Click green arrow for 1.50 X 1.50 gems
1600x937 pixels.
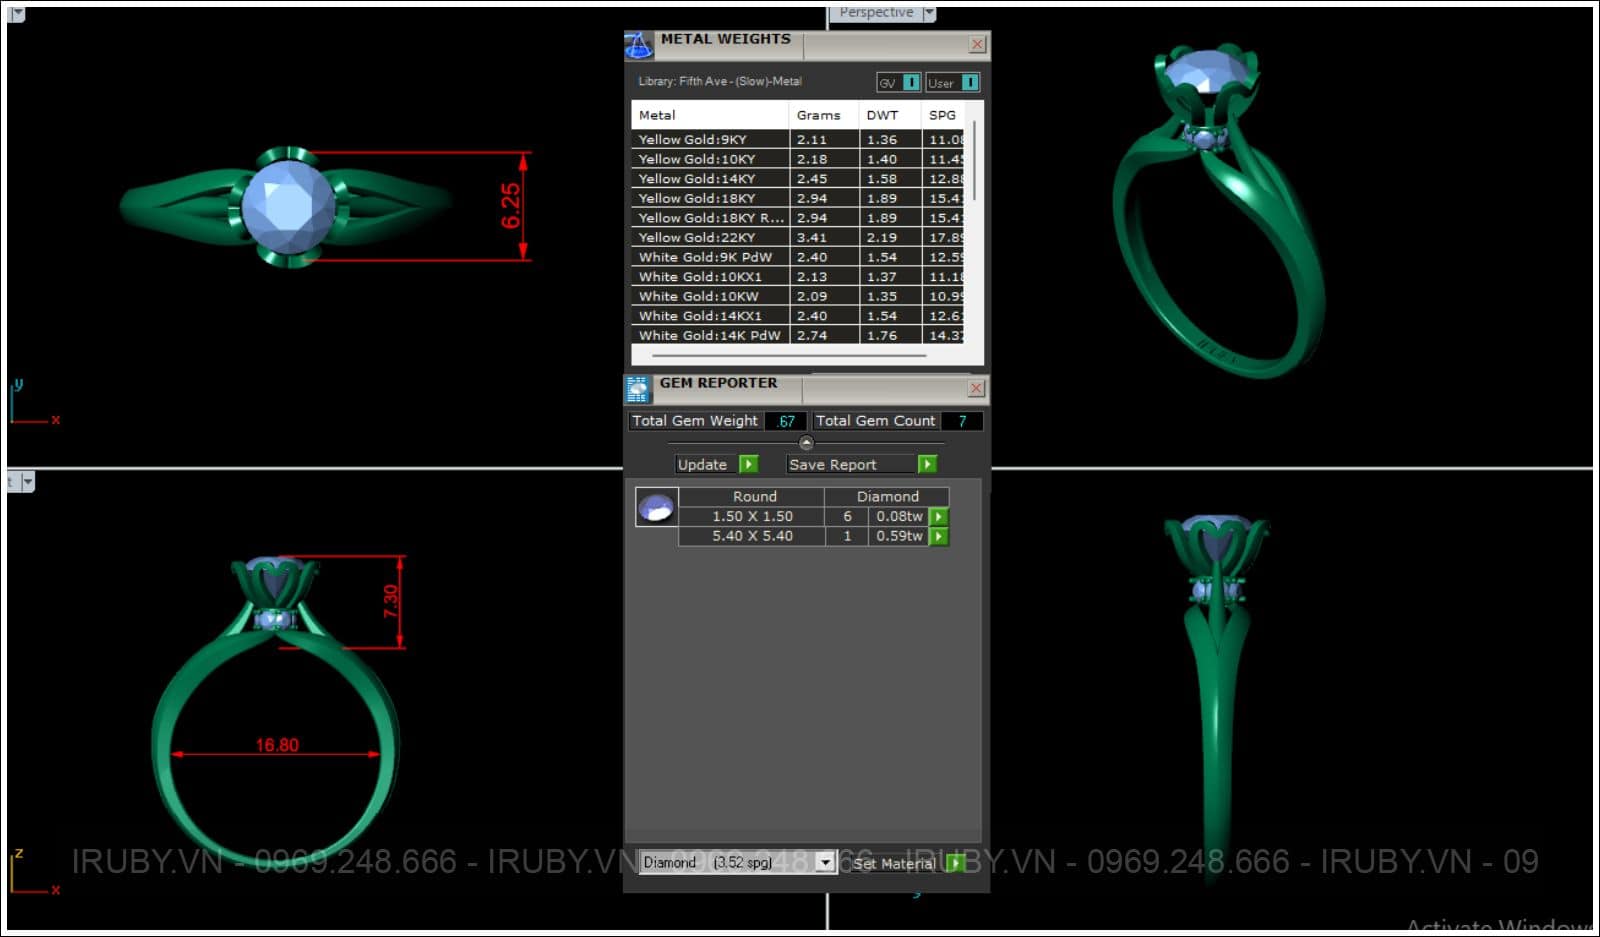pyautogui.click(x=938, y=517)
